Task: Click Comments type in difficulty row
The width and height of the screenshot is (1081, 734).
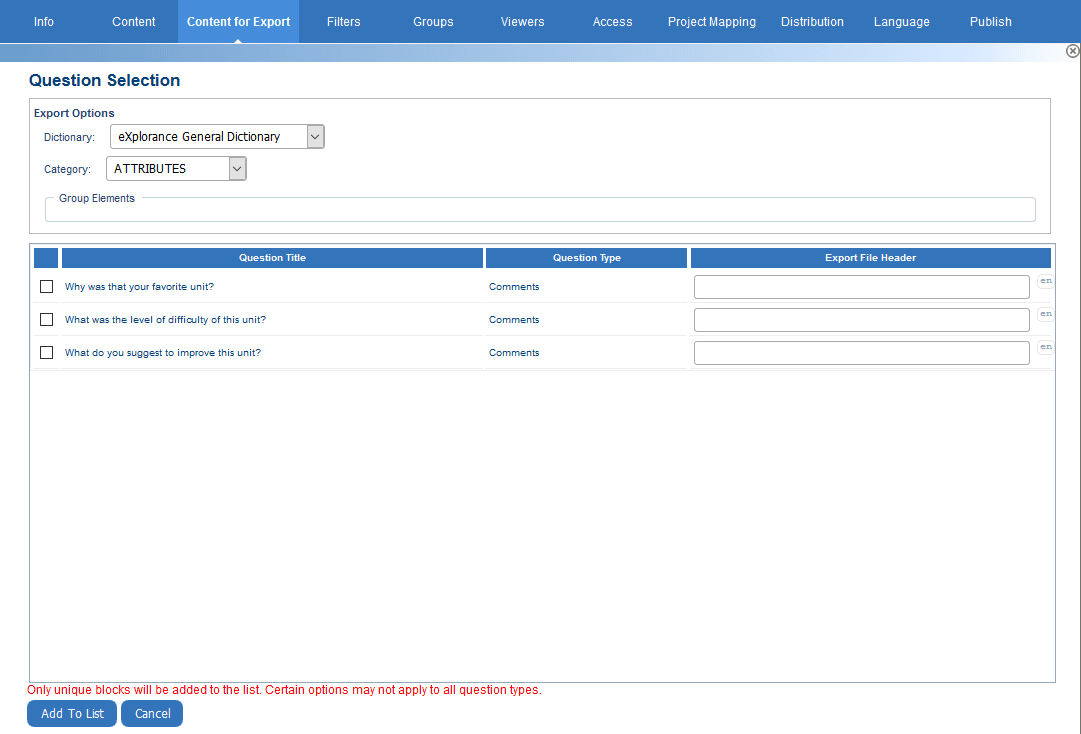Action: pos(514,320)
